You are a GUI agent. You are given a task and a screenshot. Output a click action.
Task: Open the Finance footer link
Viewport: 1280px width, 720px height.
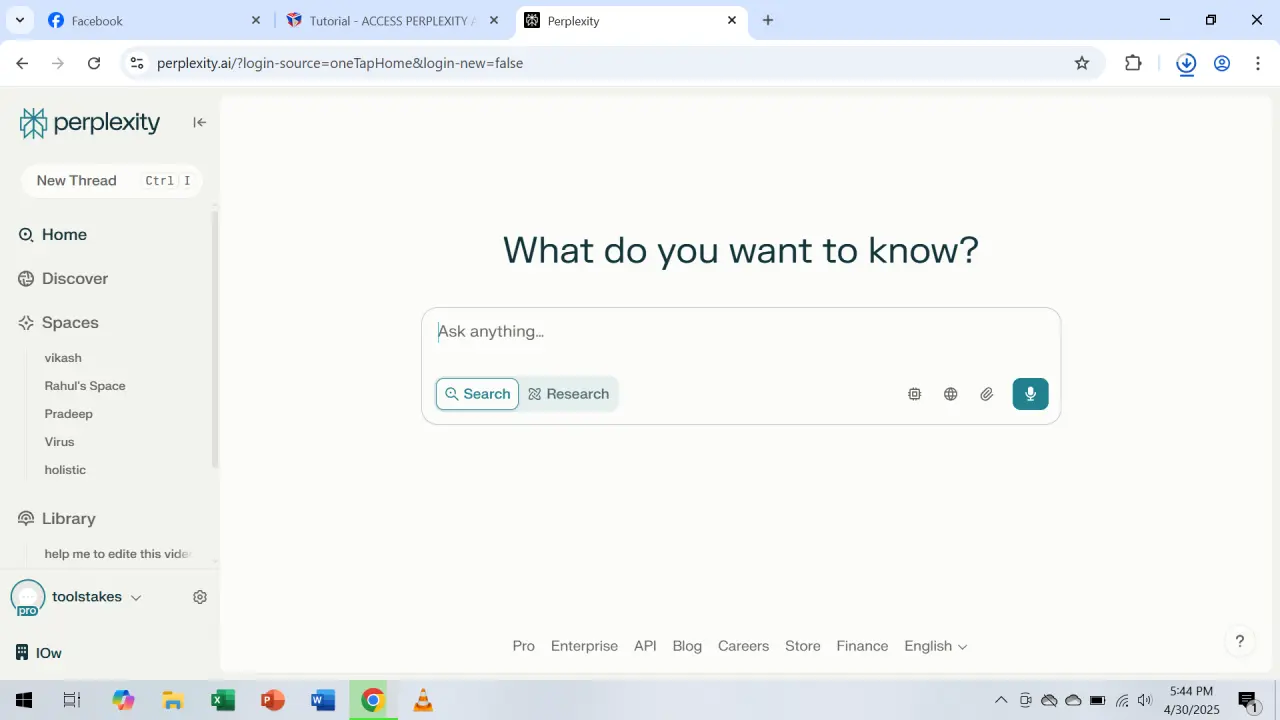point(862,646)
